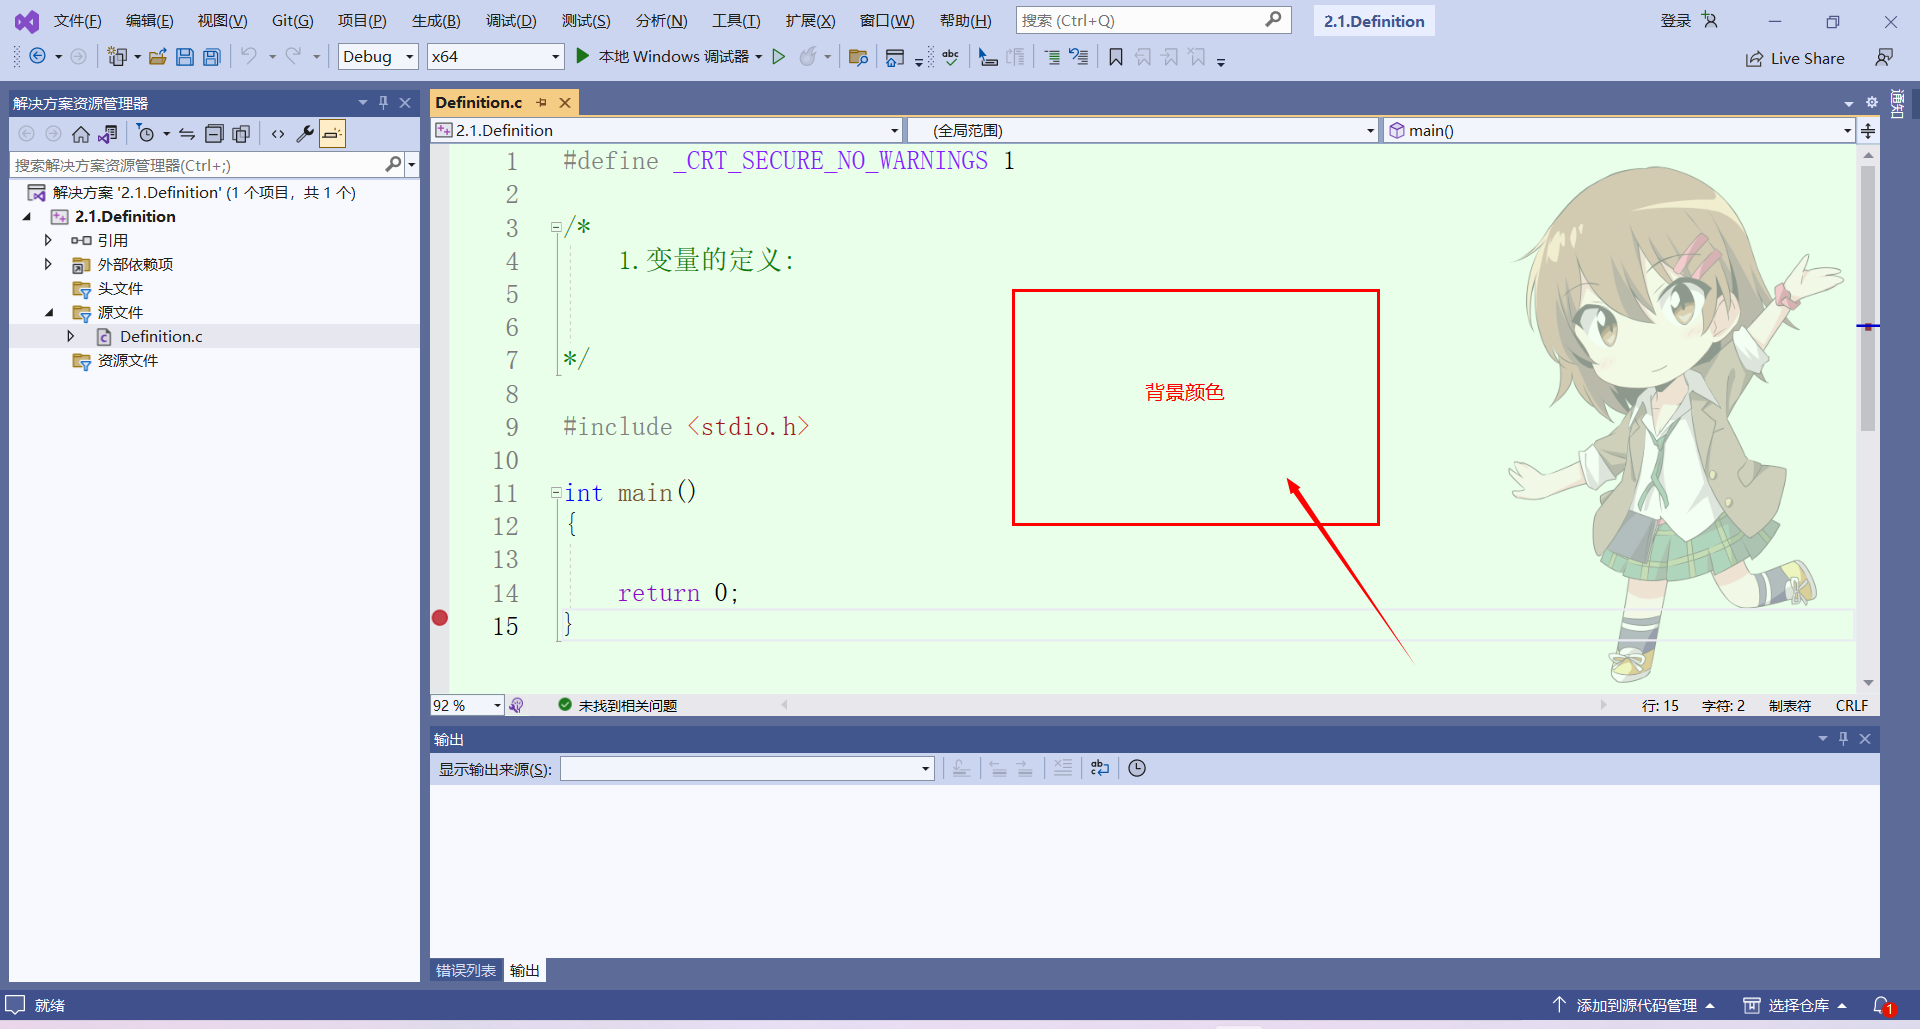Collapse the 源文件 folder
The width and height of the screenshot is (1920, 1029).
tap(49, 312)
